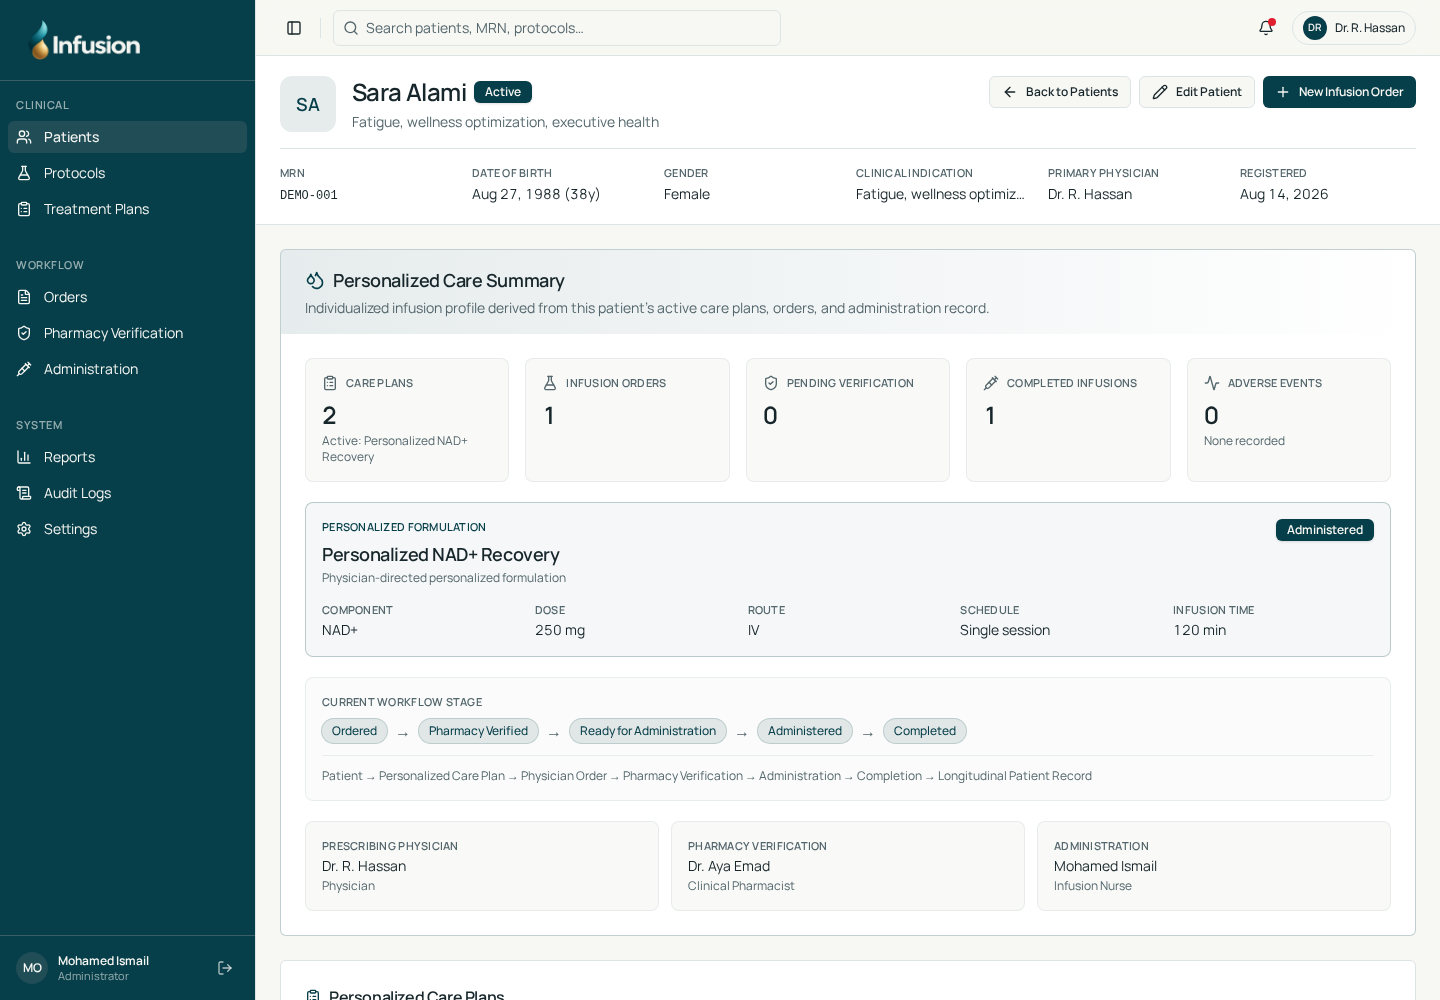Image resolution: width=1440 pixels, height=1000 pixels.
Task: Click NAD+ component value
Action: (340, 630)
